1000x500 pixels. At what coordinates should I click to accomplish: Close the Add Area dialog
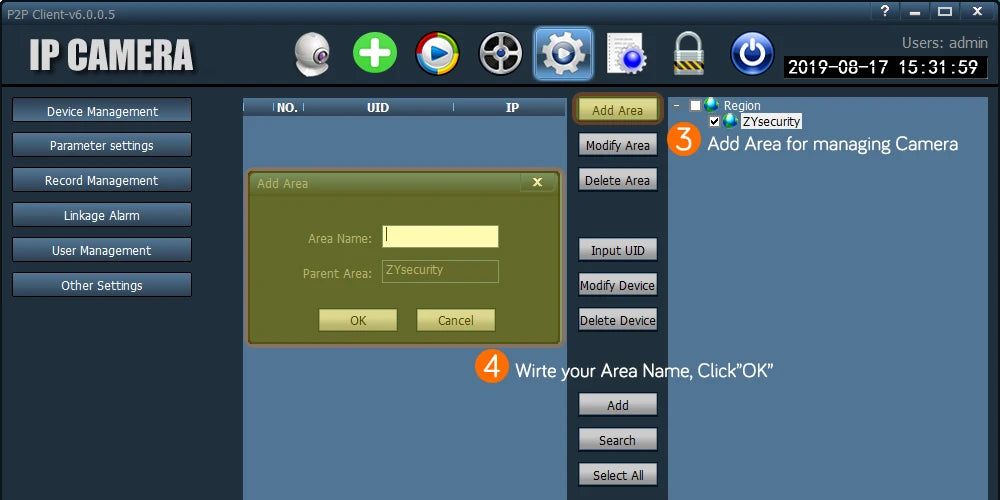pos(537,182)
